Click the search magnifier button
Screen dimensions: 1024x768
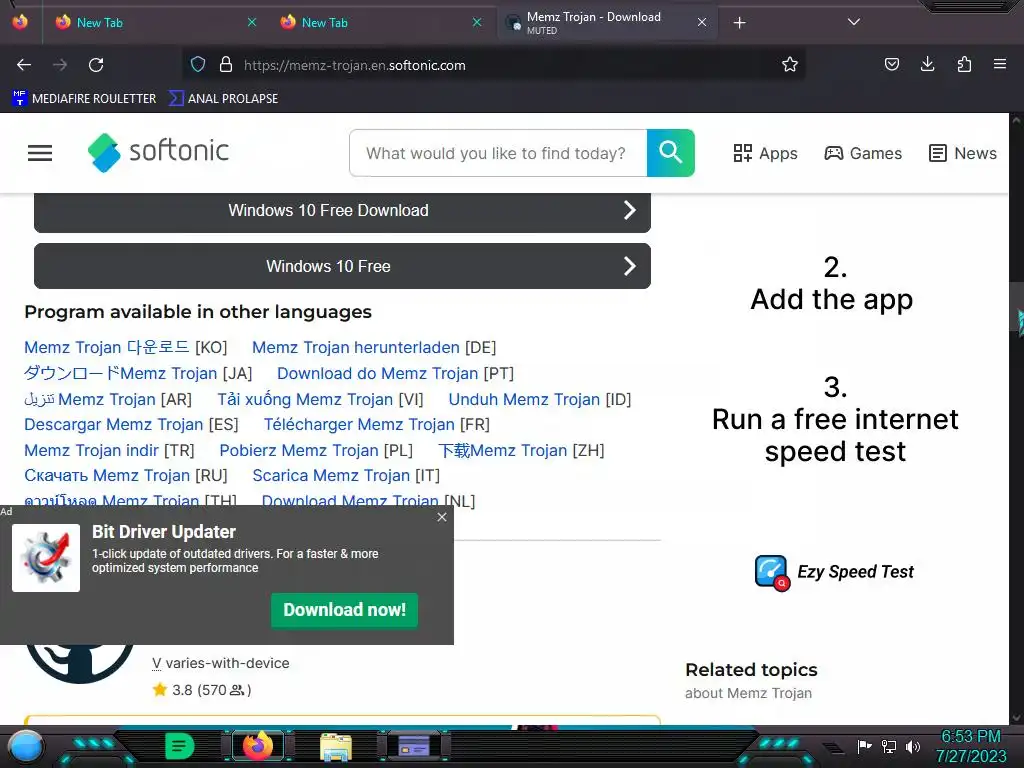coord(671,153)
